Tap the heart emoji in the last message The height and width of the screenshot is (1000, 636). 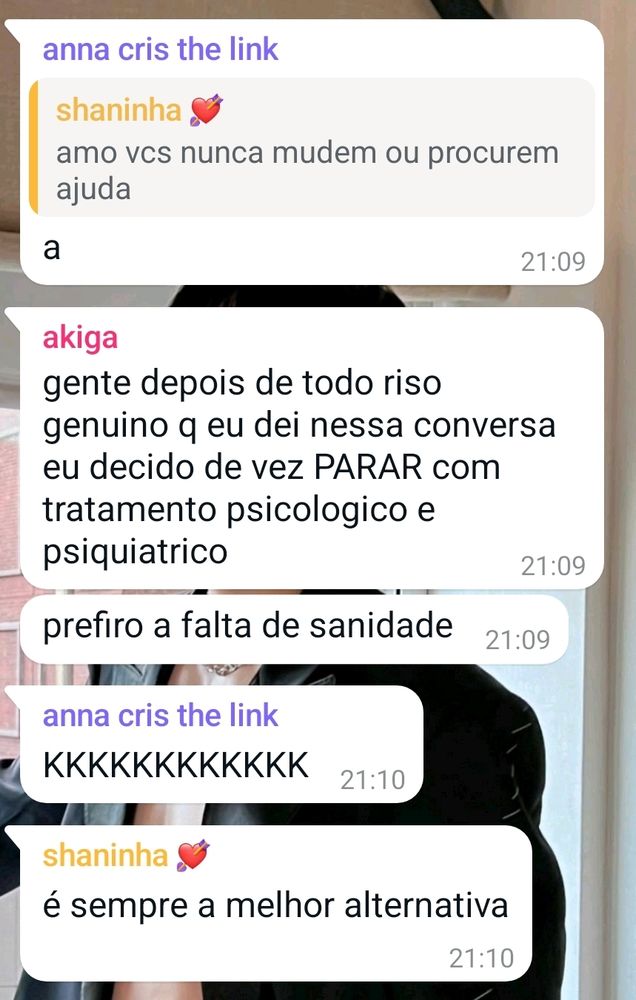(193, 856)
